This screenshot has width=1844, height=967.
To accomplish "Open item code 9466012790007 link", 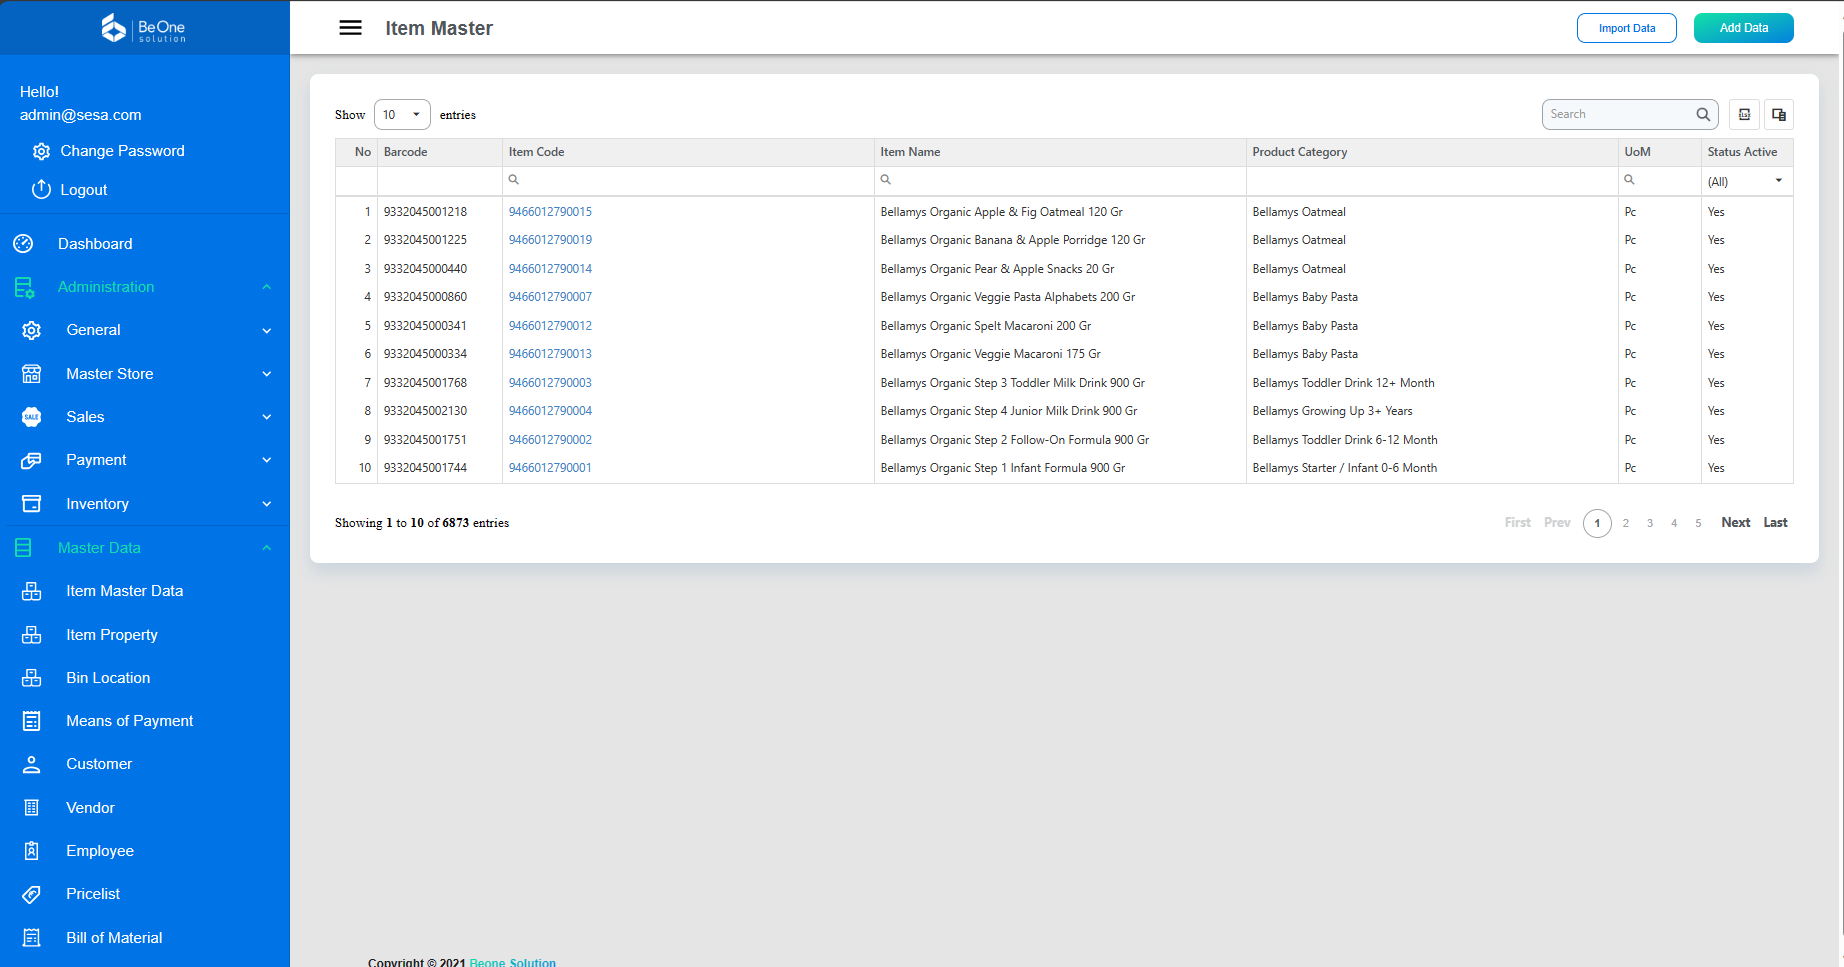I will coord(550,297).
